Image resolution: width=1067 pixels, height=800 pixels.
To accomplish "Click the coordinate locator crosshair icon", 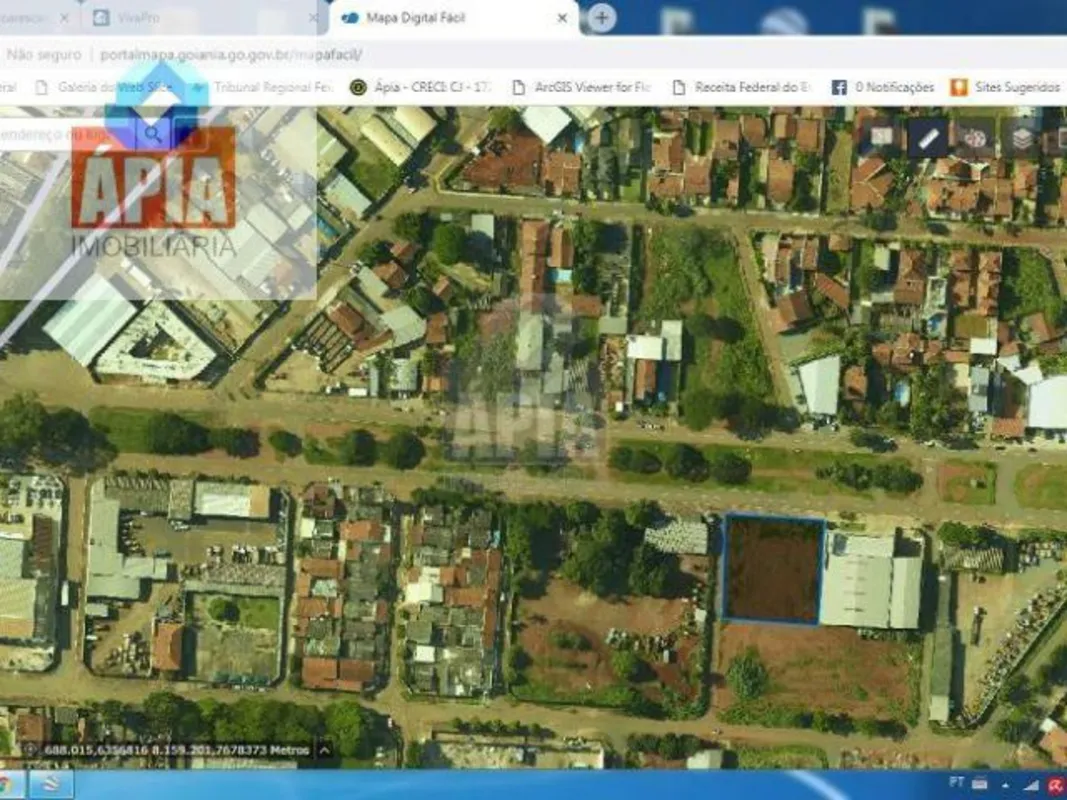I will click(29, 750).
